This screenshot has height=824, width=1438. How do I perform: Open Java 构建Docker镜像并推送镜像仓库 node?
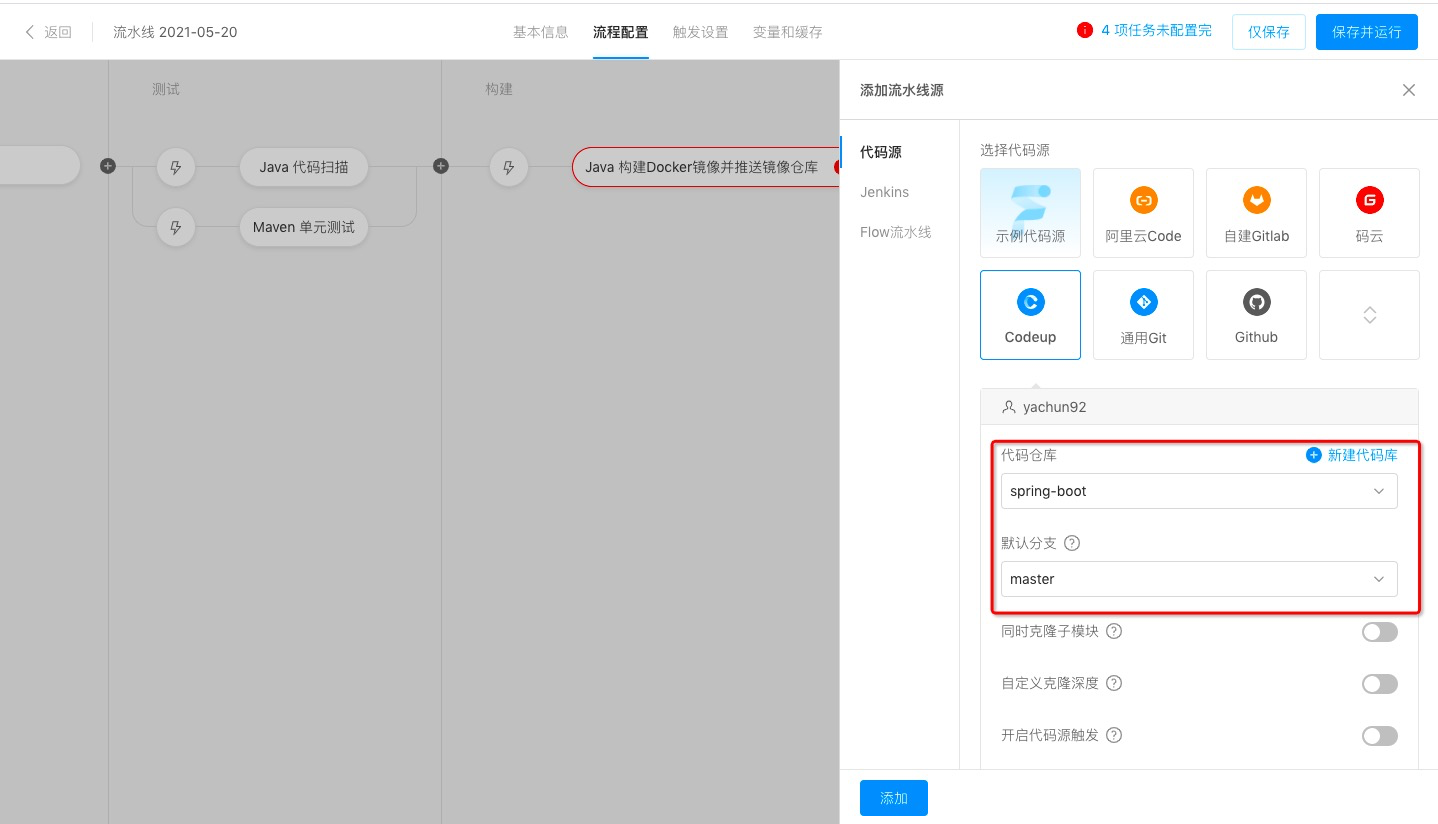pyautogui.click(x=706, y=167)
